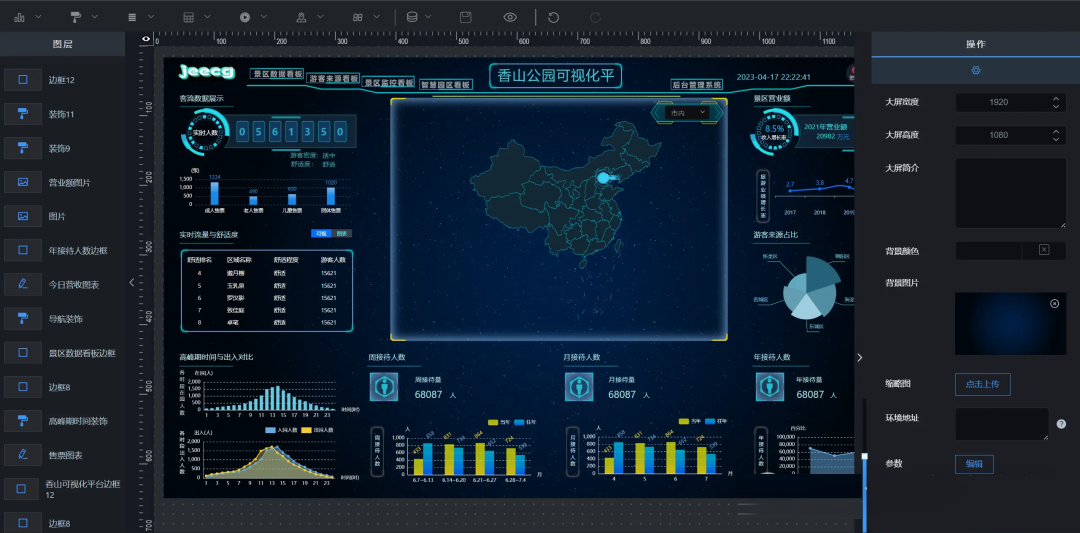Select the 操作 tab in right panel
This screenshot has height=533, width=1080.
coord(975,44)
